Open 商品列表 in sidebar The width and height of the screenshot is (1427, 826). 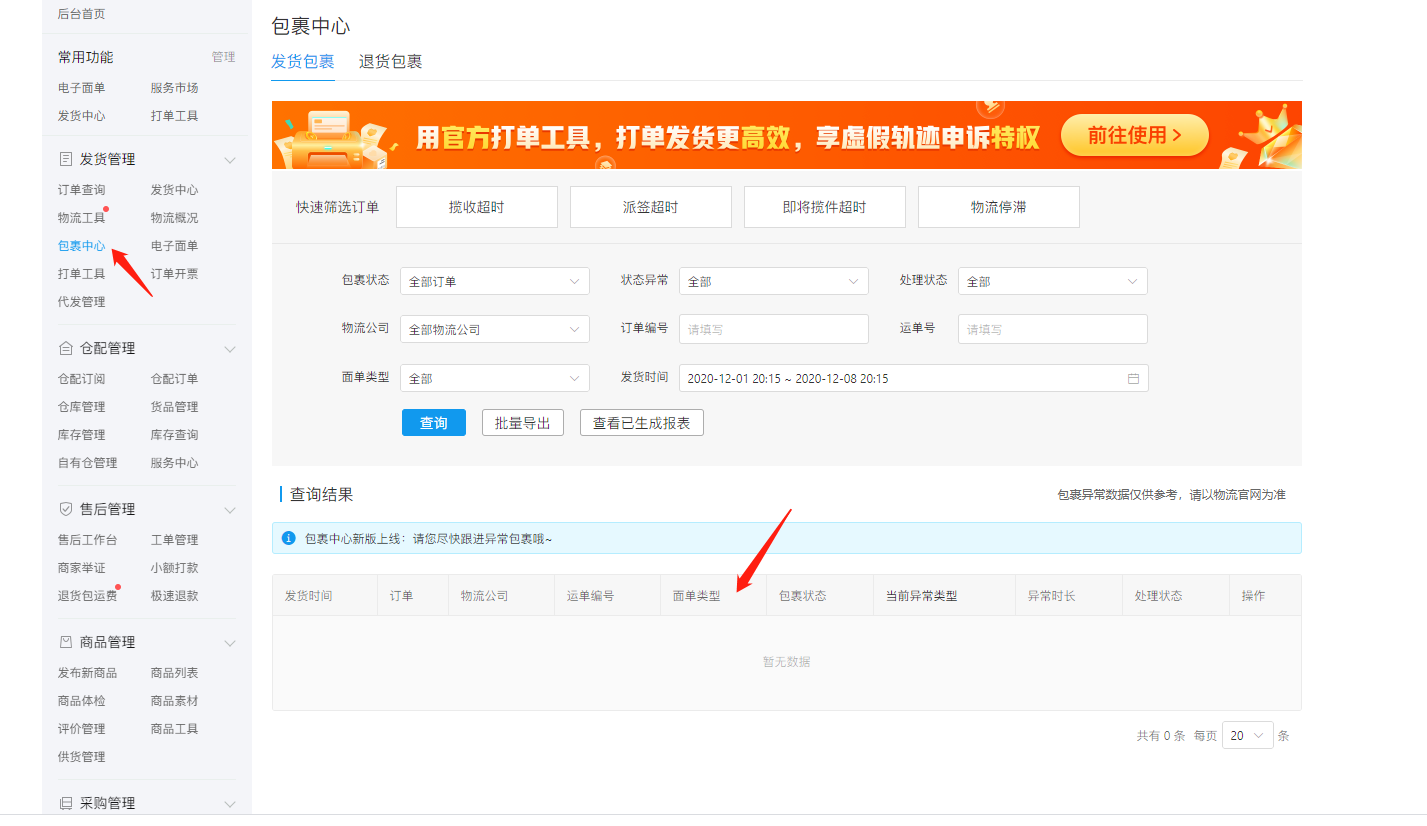[x=175, y=673]
